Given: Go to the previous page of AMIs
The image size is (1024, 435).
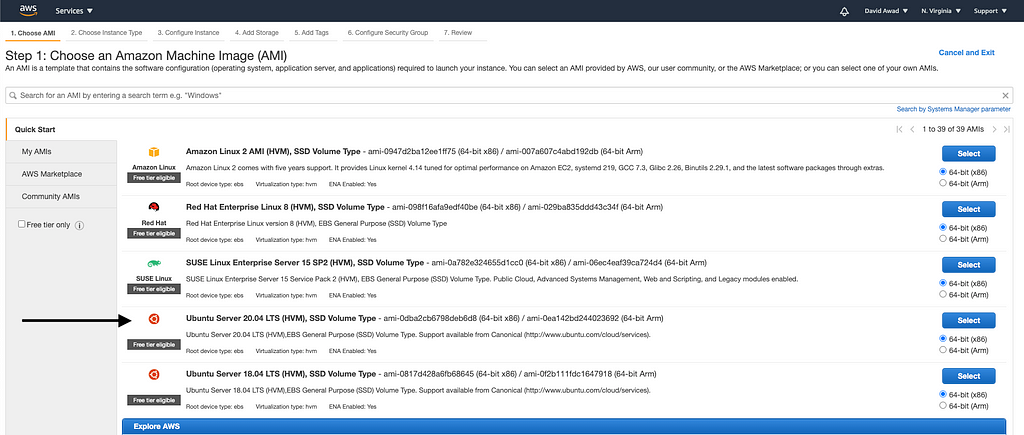Looking at the screenshot, I should (x=912, y=129).
